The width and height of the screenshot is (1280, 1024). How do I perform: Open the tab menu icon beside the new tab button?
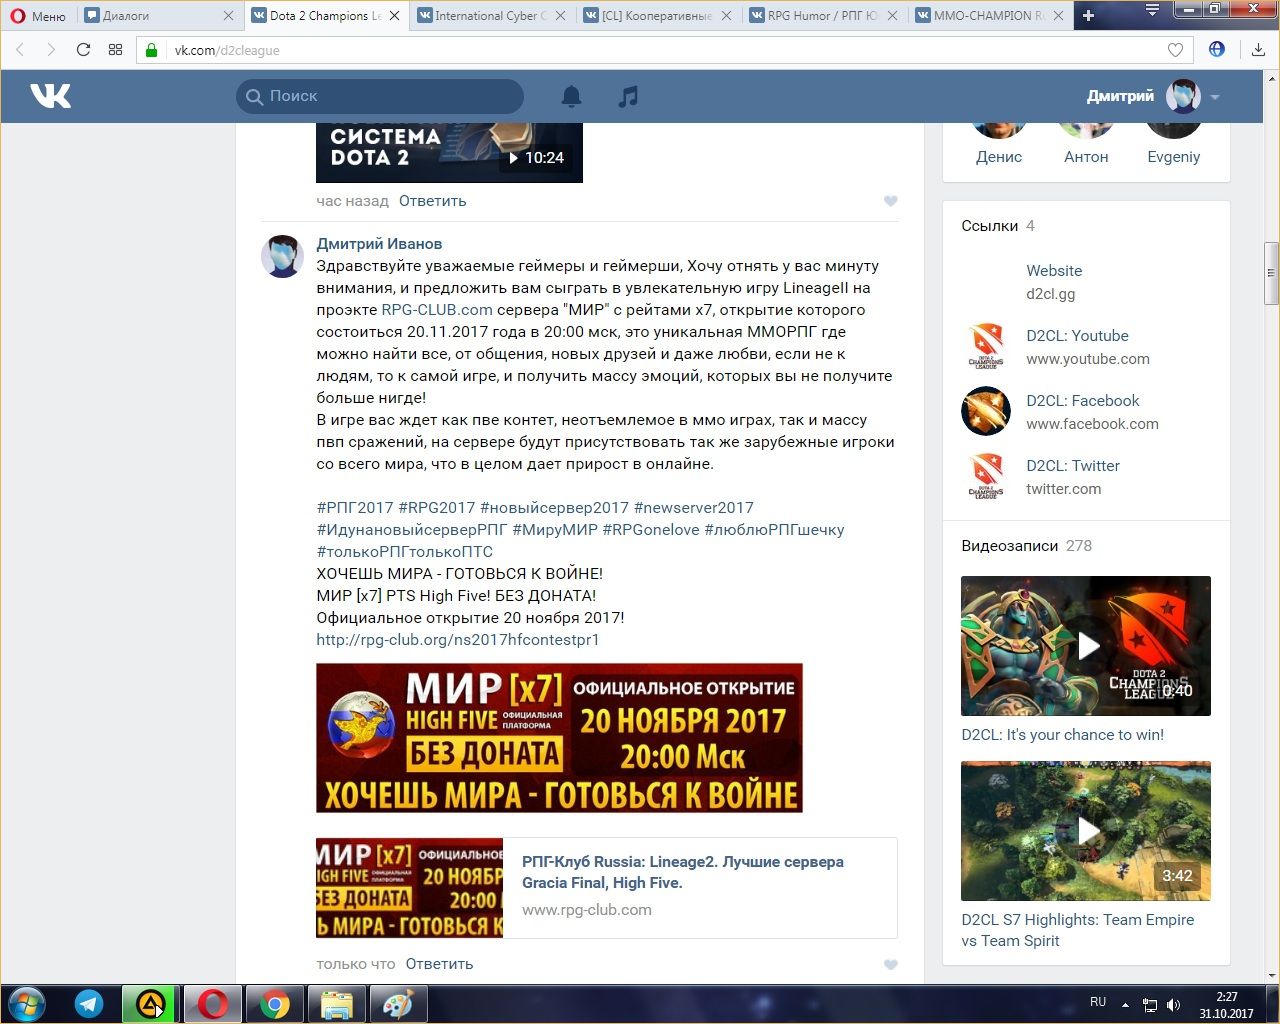coord(1153,10)
